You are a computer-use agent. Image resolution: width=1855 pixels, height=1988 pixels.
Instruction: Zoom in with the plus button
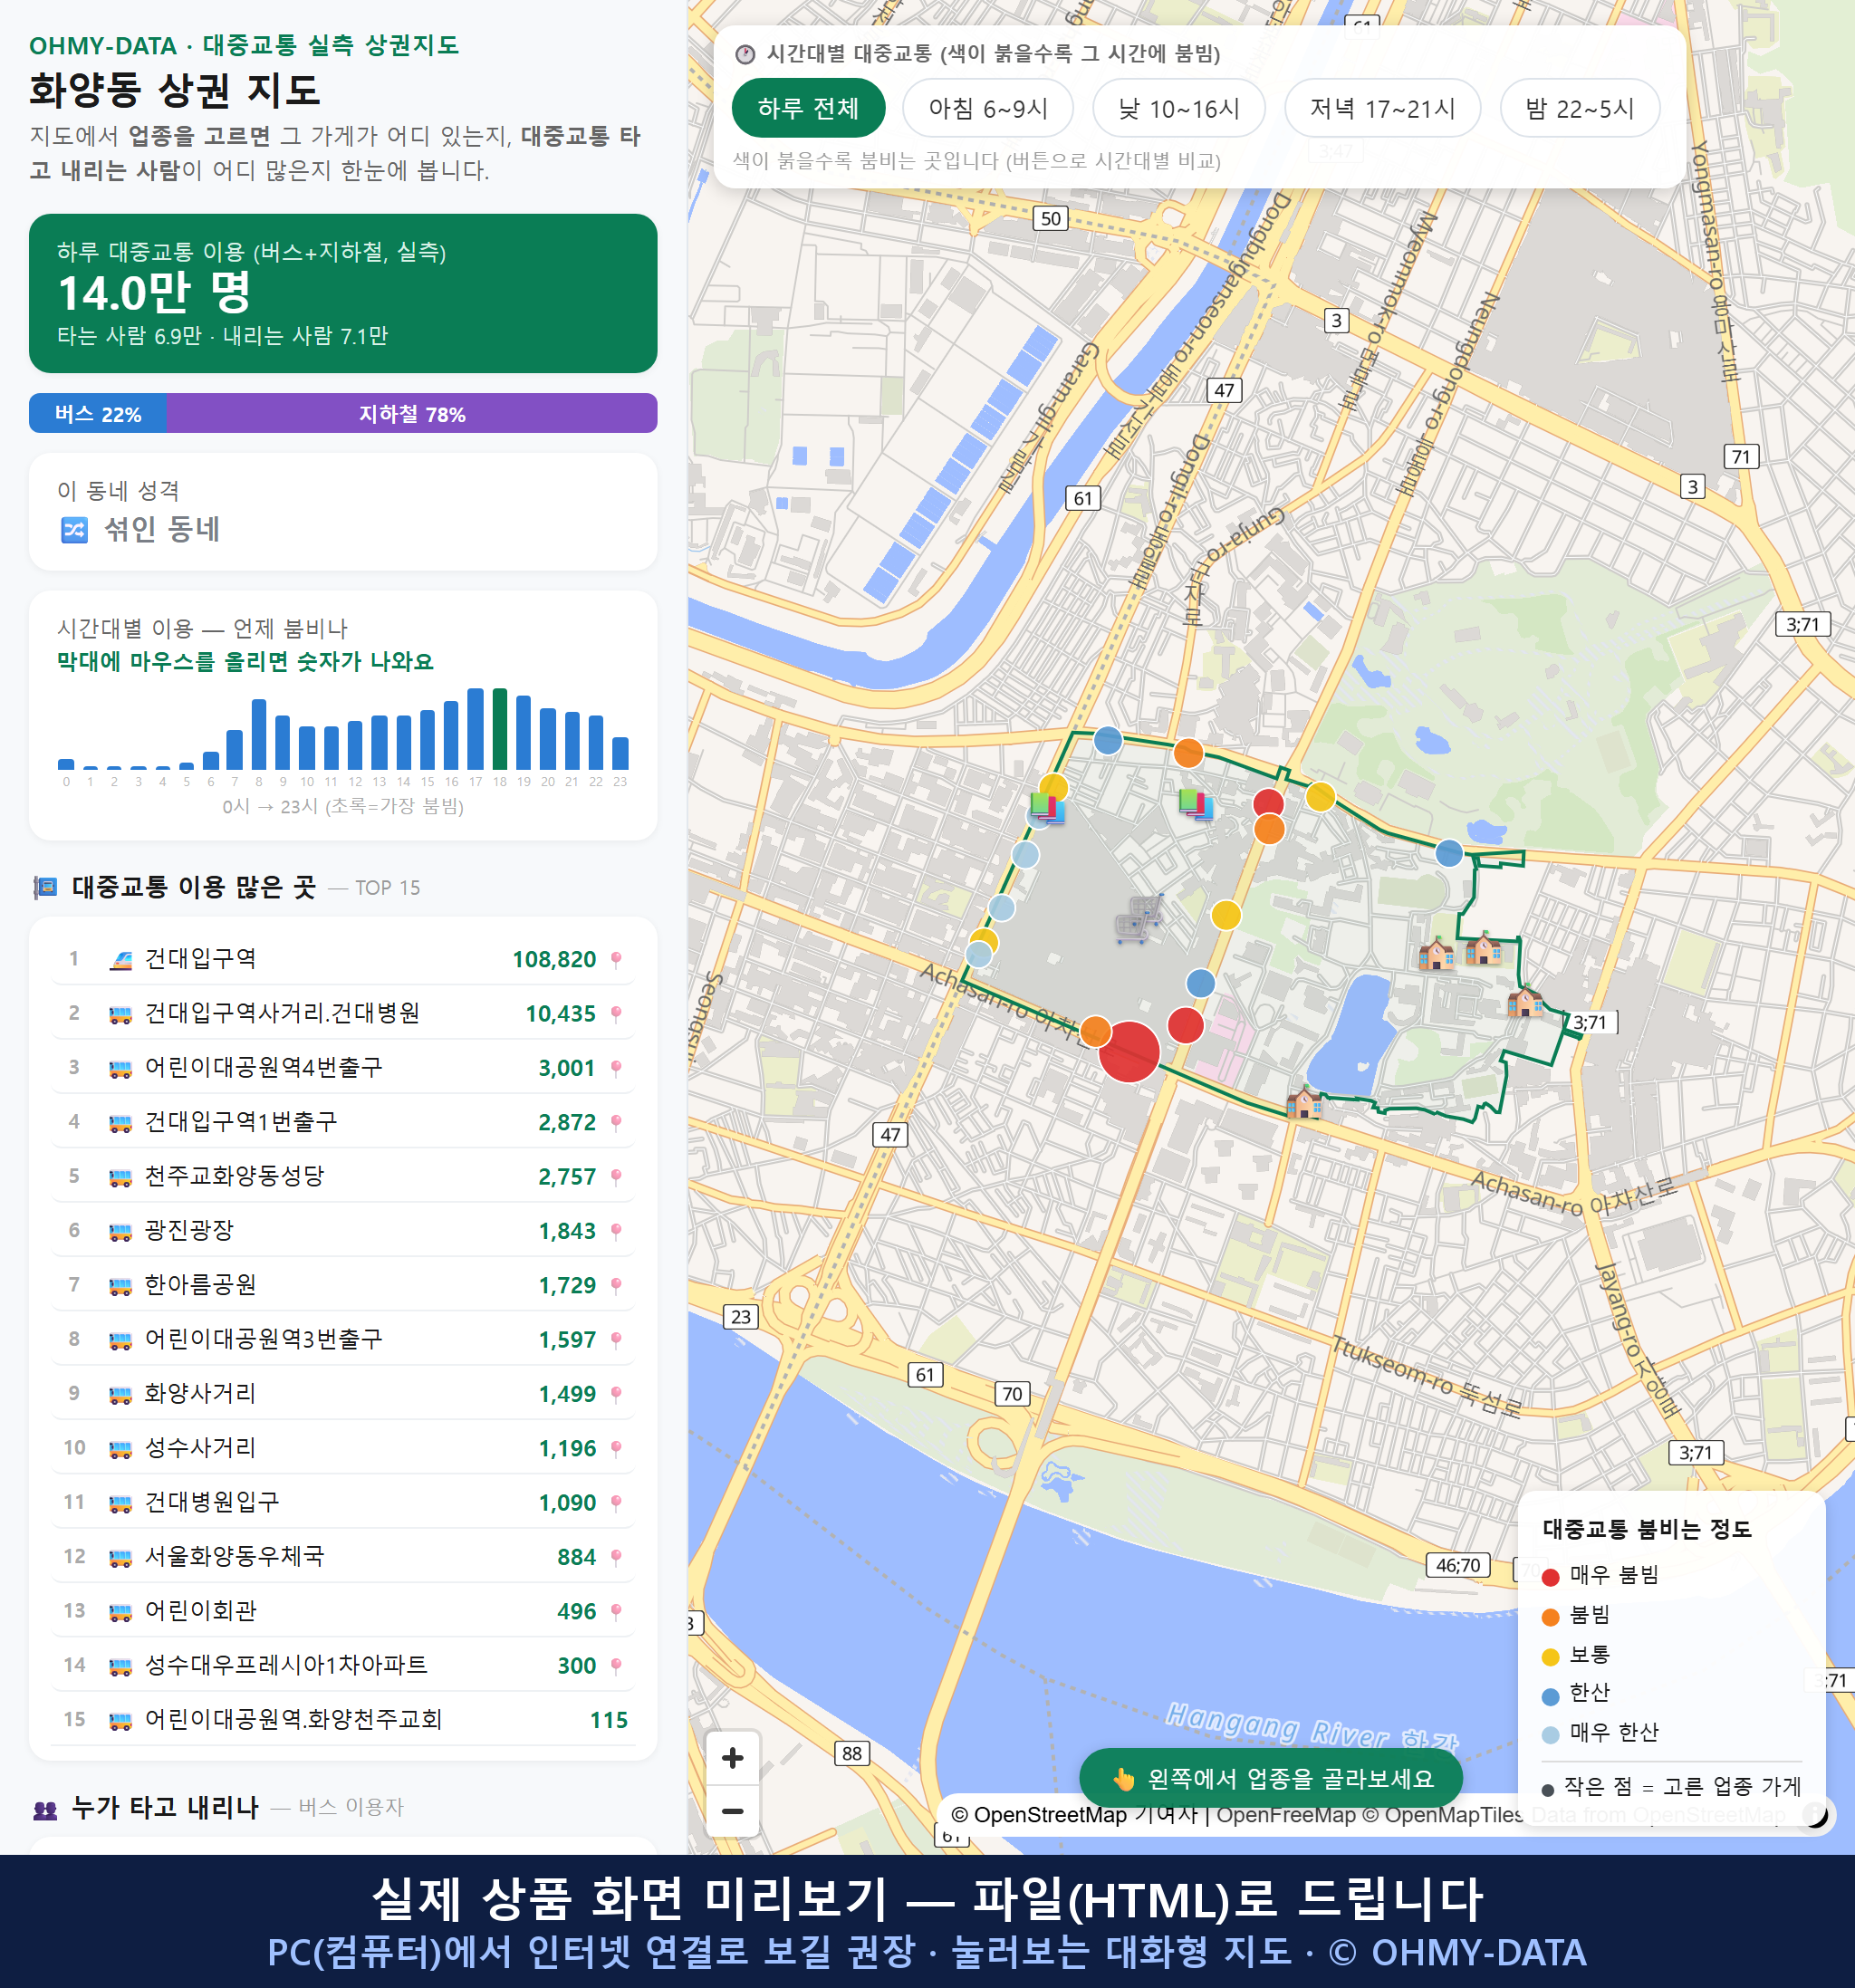[x=732, y=1757]
